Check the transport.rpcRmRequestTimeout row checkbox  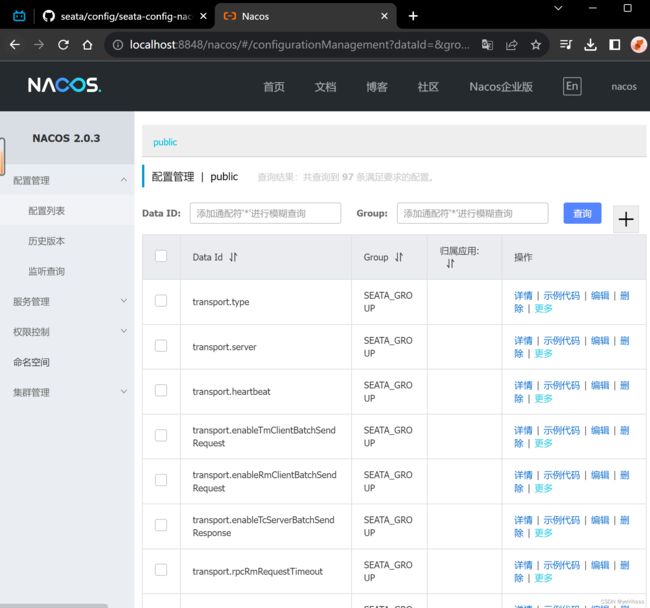[x=161, y=570]
